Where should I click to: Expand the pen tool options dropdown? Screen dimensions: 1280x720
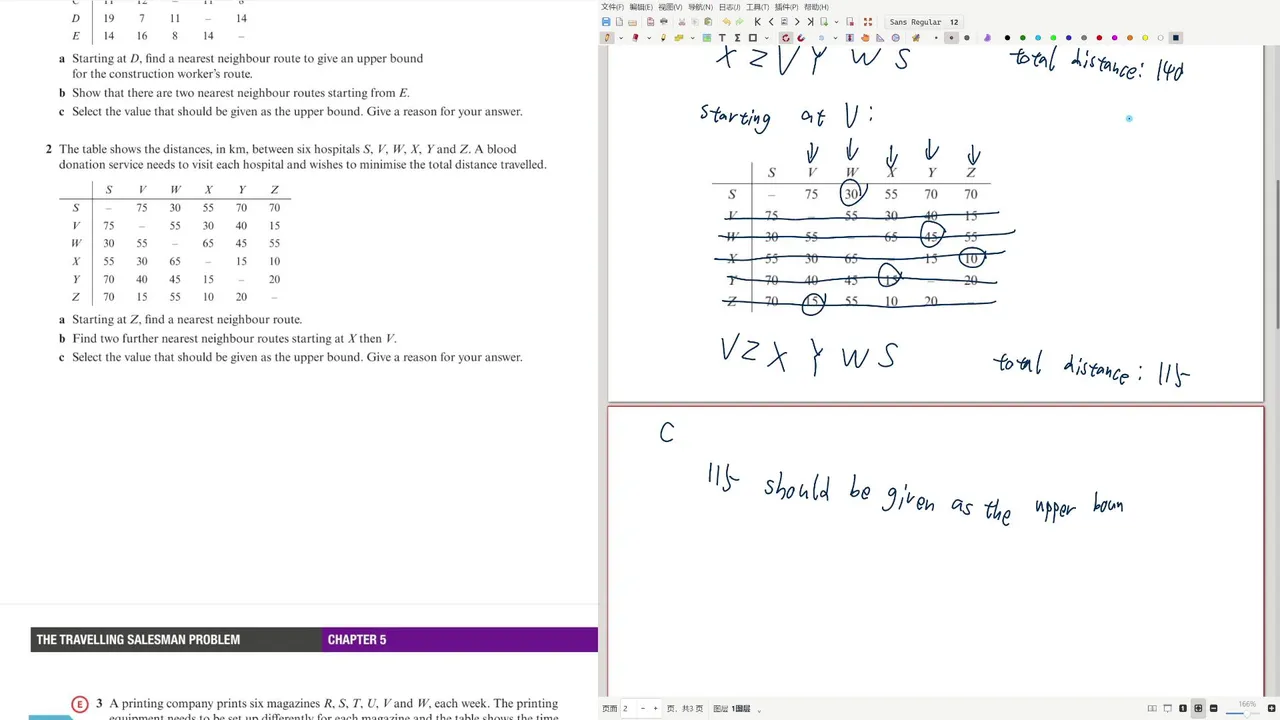pyautogui.click(x=620, y=38)
